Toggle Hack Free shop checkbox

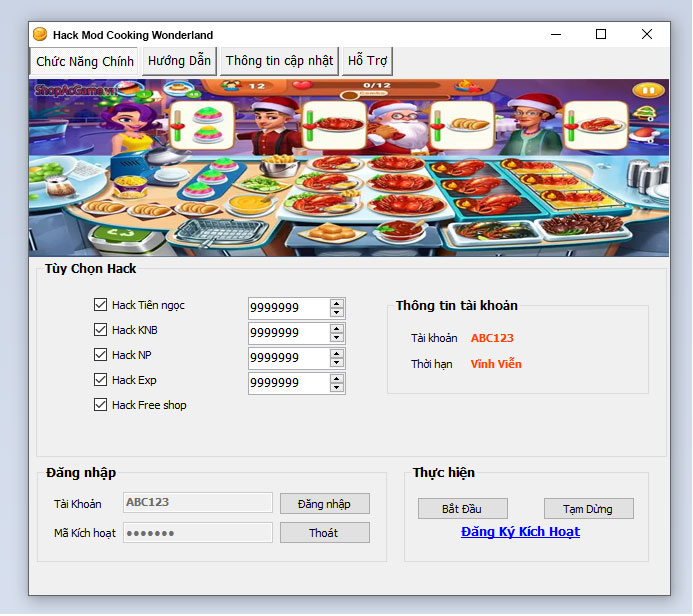[x=100, y=405]
